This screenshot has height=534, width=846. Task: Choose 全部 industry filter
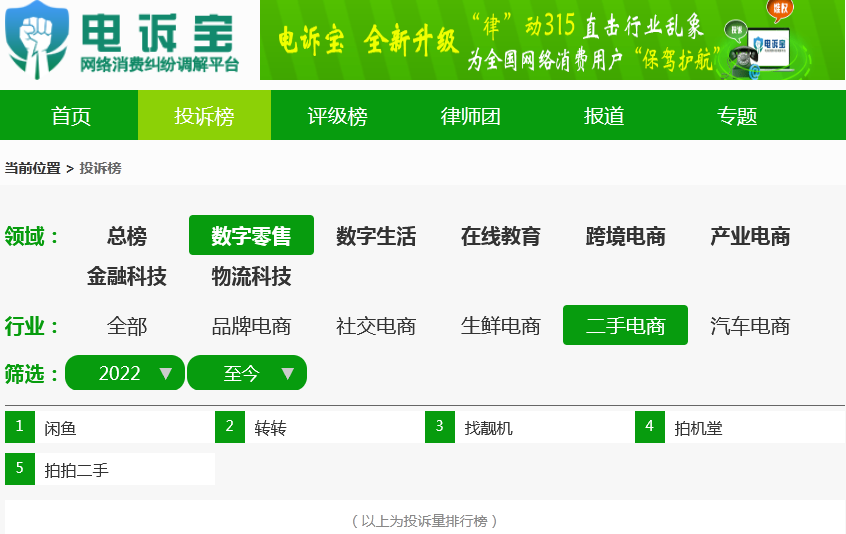127,326
